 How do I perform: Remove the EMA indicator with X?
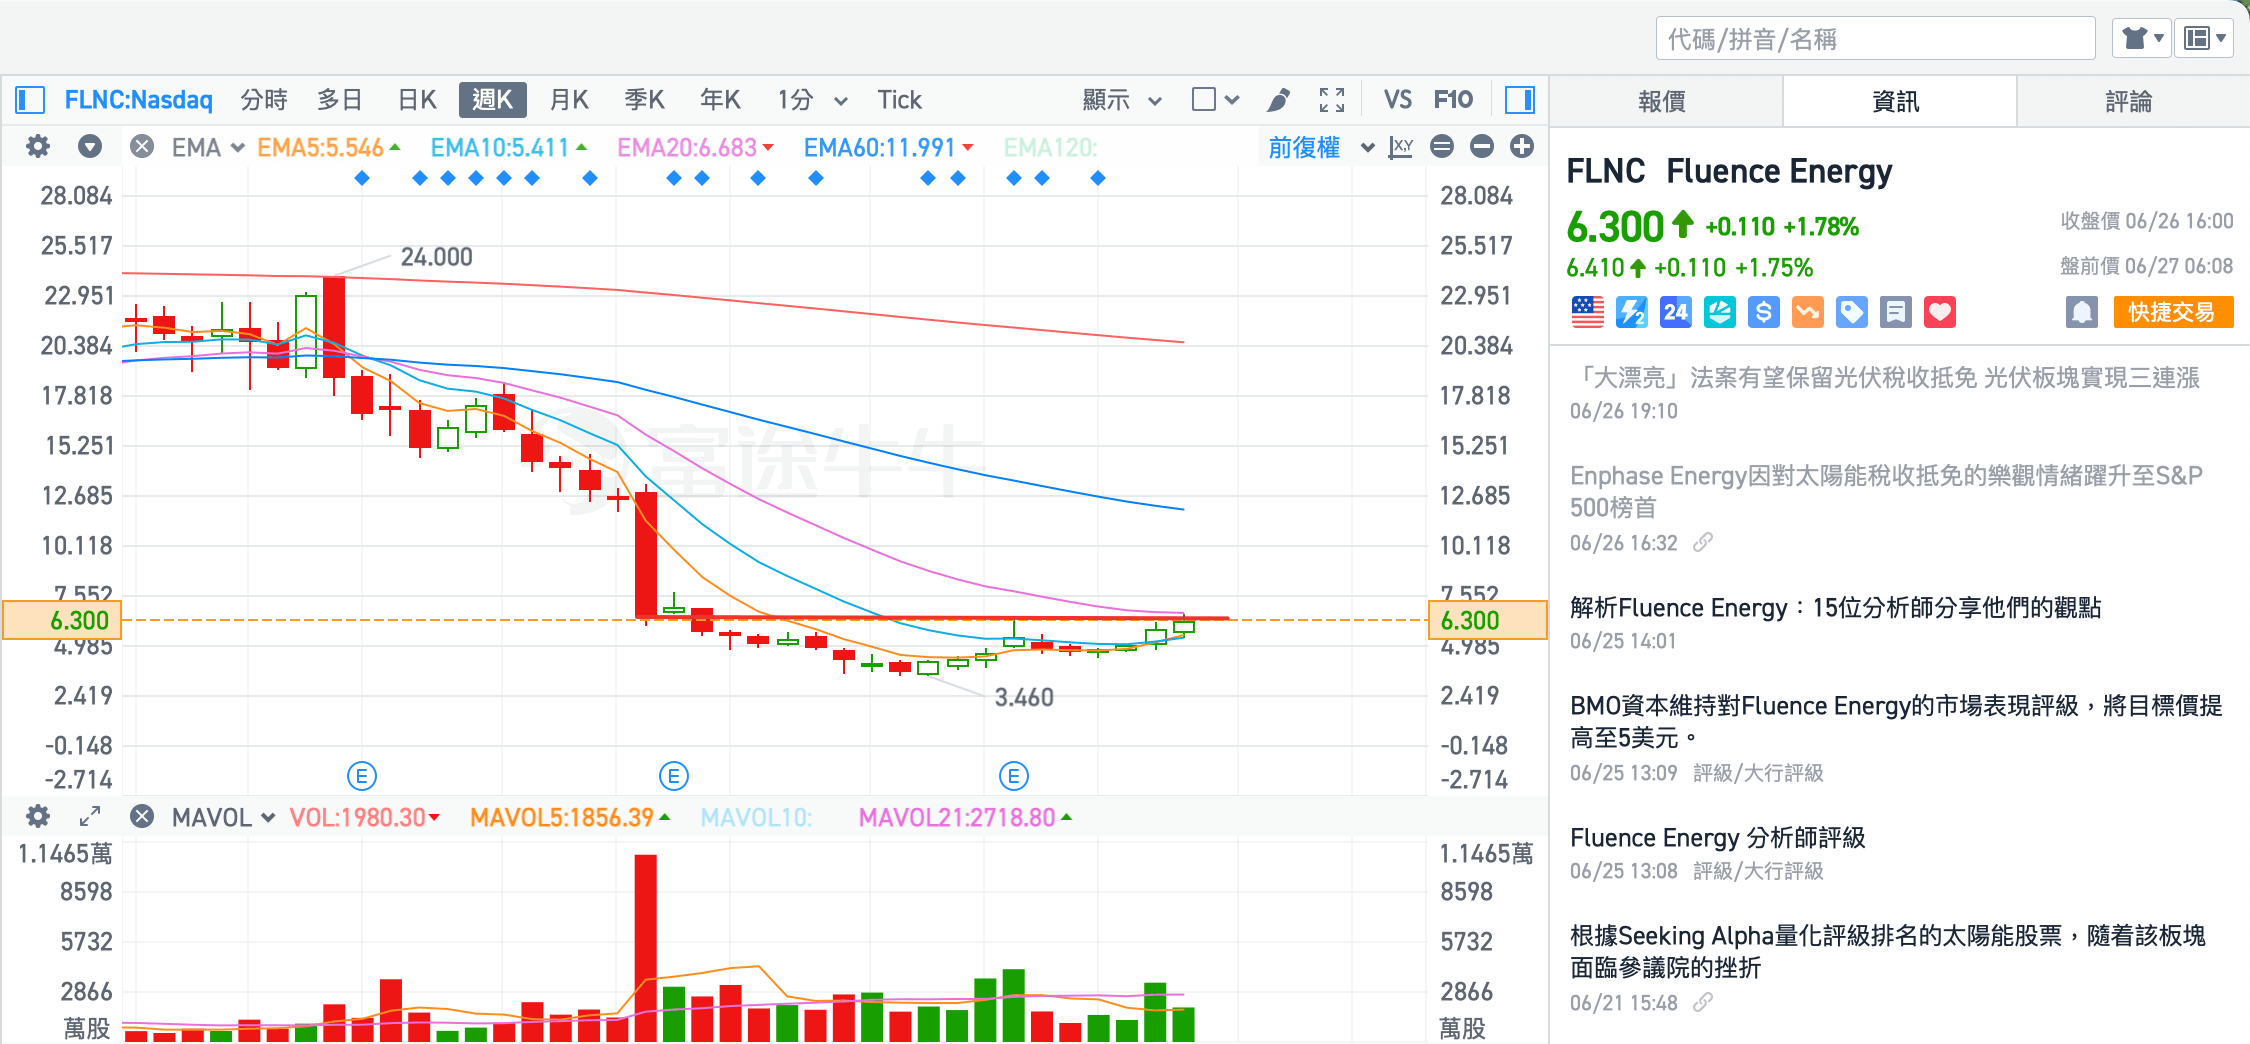[x=142, y=147]
